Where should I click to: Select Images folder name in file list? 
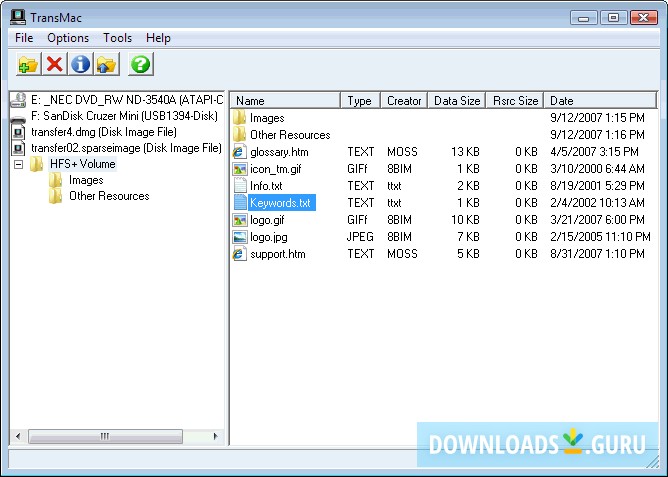click(267, 118)
